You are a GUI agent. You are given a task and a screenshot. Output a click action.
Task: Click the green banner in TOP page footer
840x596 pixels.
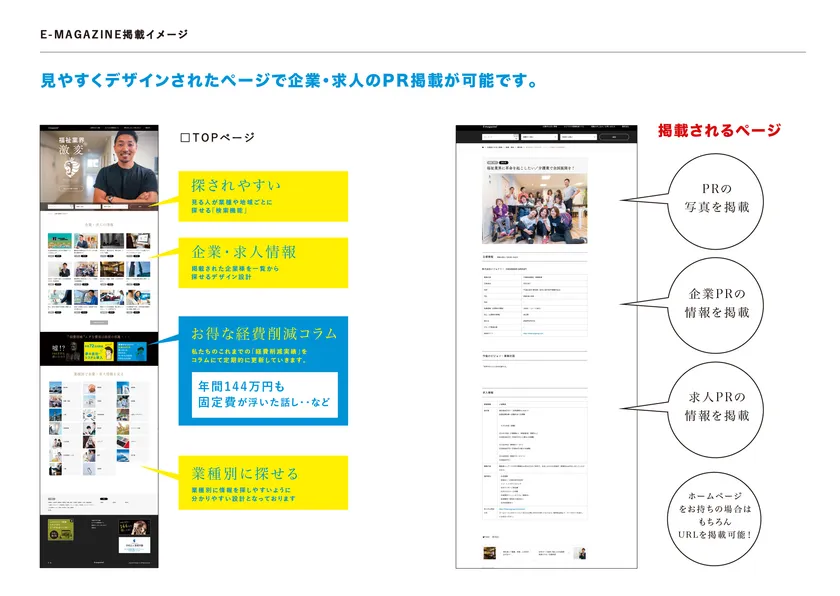click(x=61, y=529)
